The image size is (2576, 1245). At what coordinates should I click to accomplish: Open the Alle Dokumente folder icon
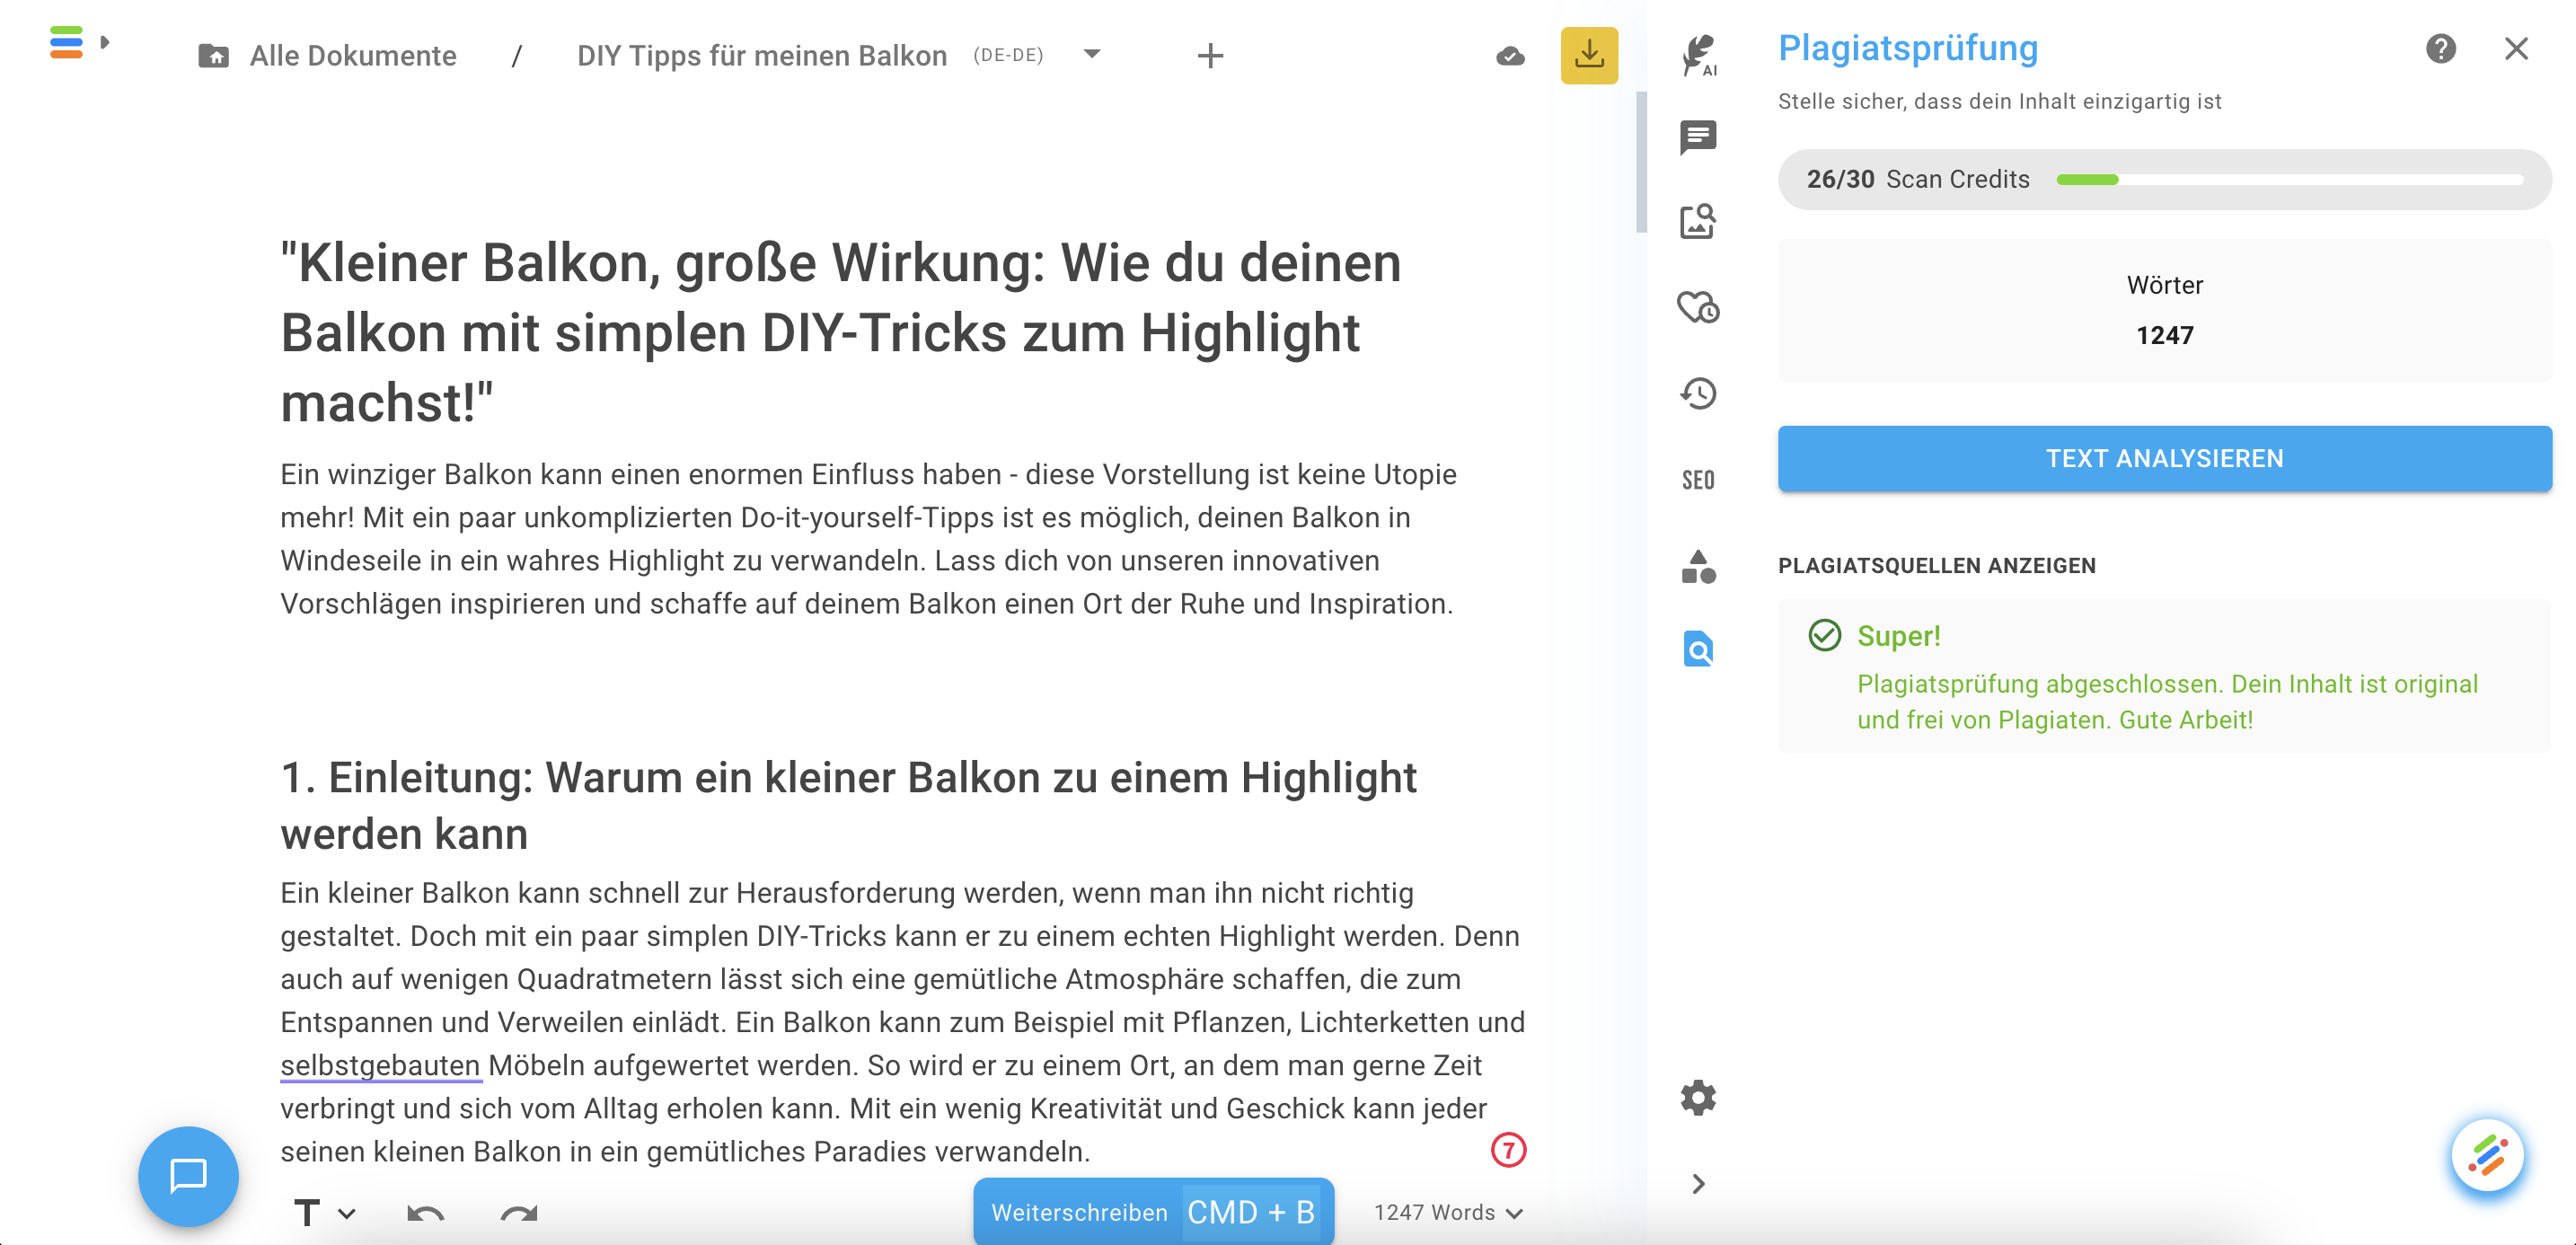(213, 56)
